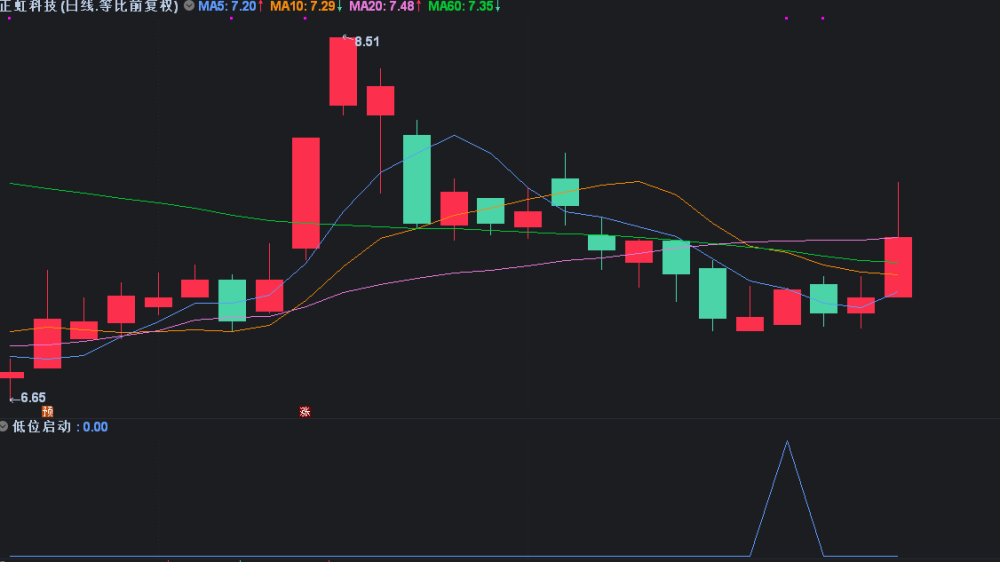Click the 8.51 high price label

367,42
